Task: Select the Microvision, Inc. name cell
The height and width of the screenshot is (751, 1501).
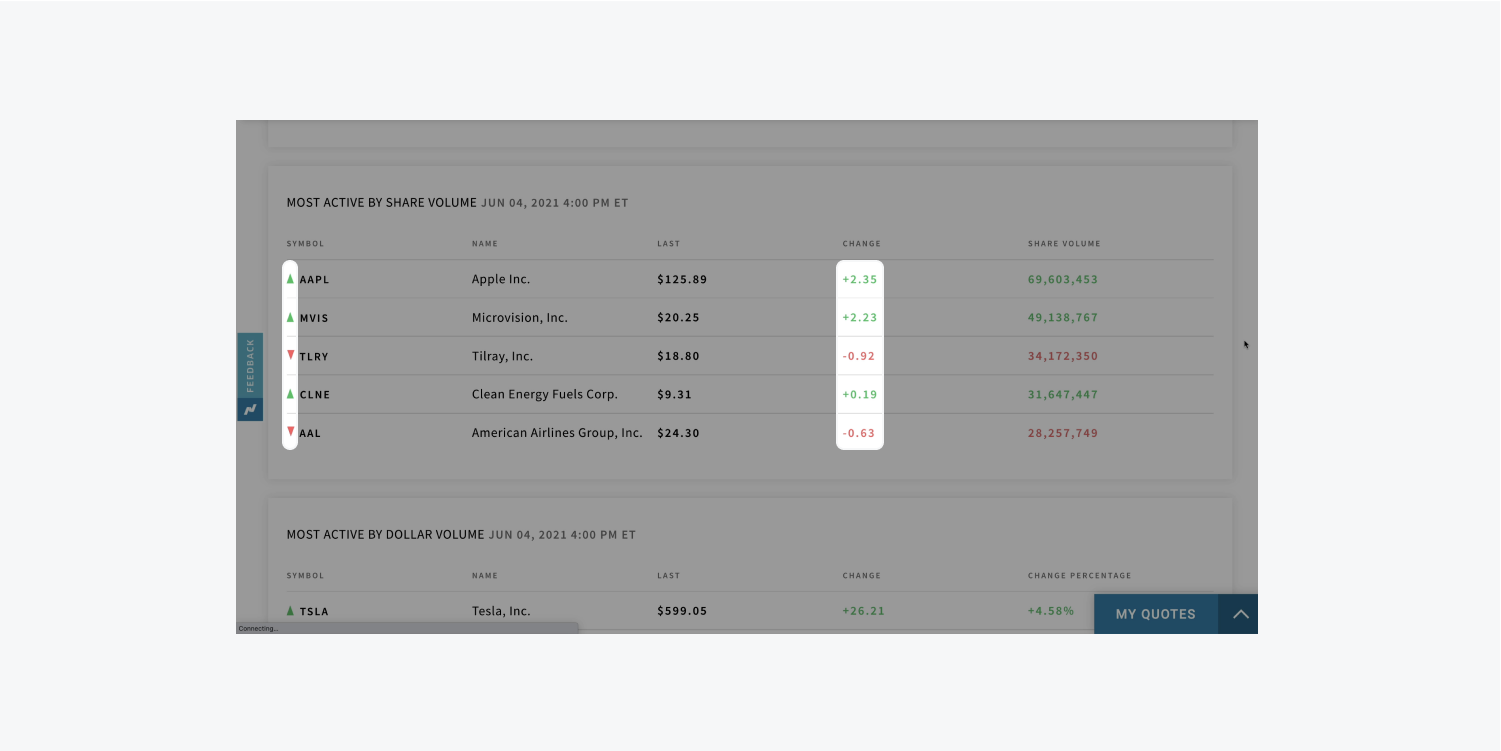Action: 520,318
